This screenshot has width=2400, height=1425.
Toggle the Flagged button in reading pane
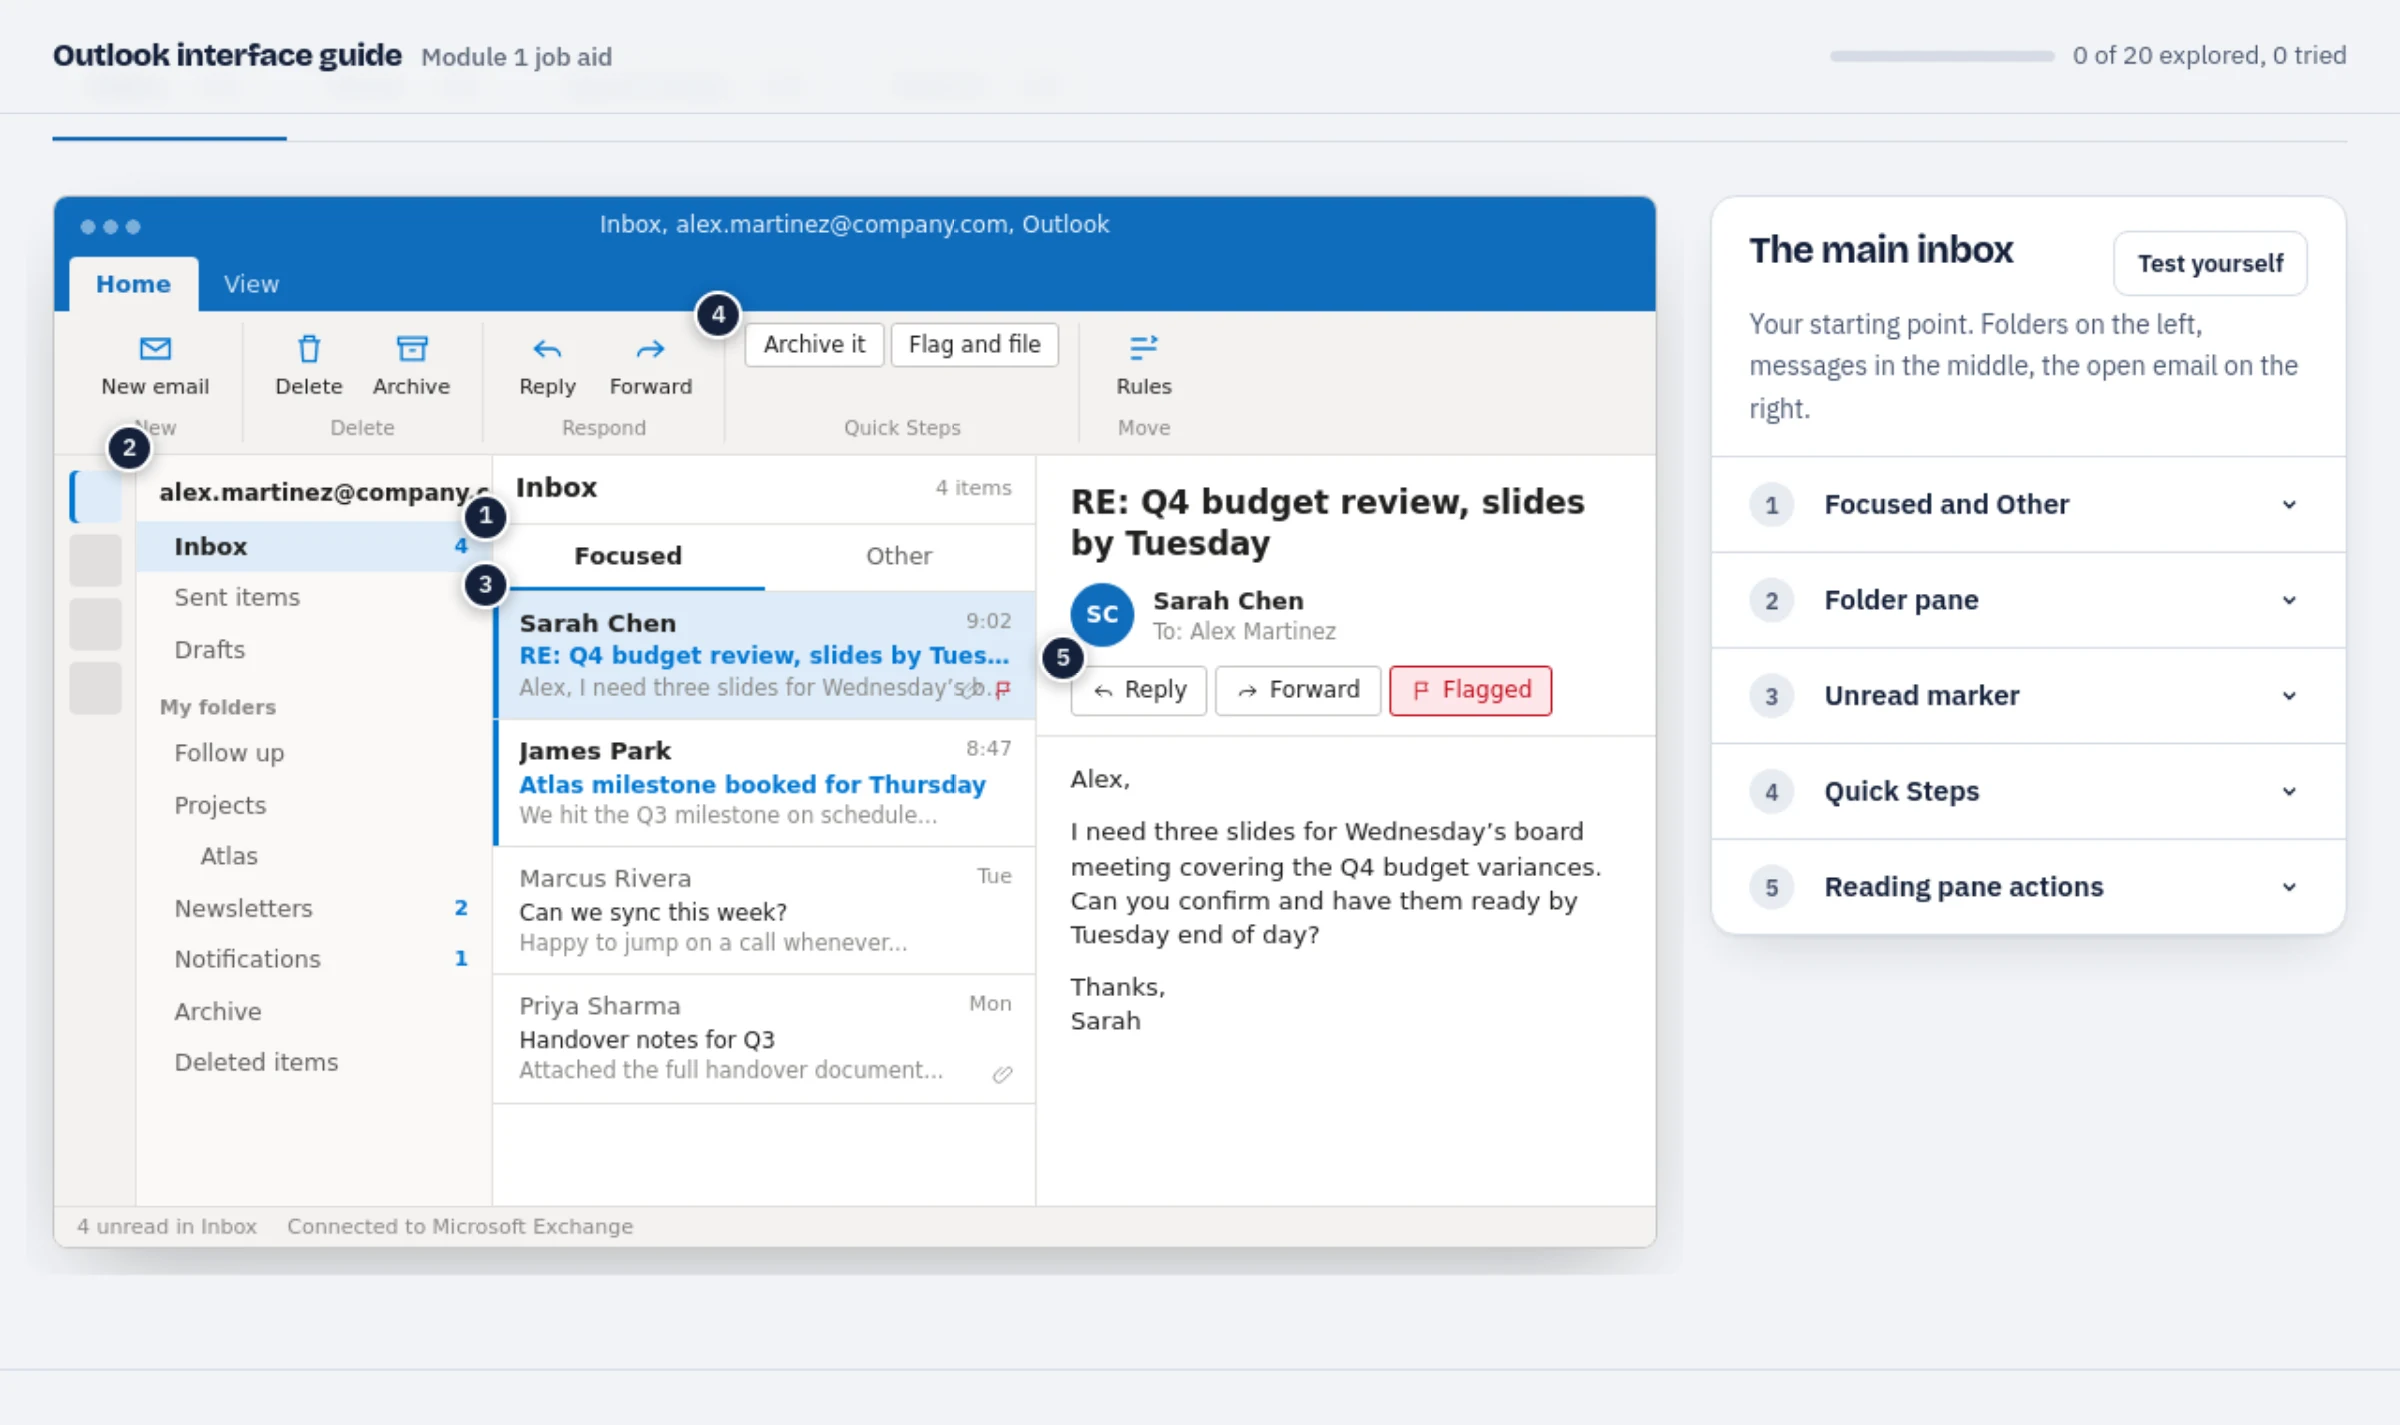(x=1471, y=690)
